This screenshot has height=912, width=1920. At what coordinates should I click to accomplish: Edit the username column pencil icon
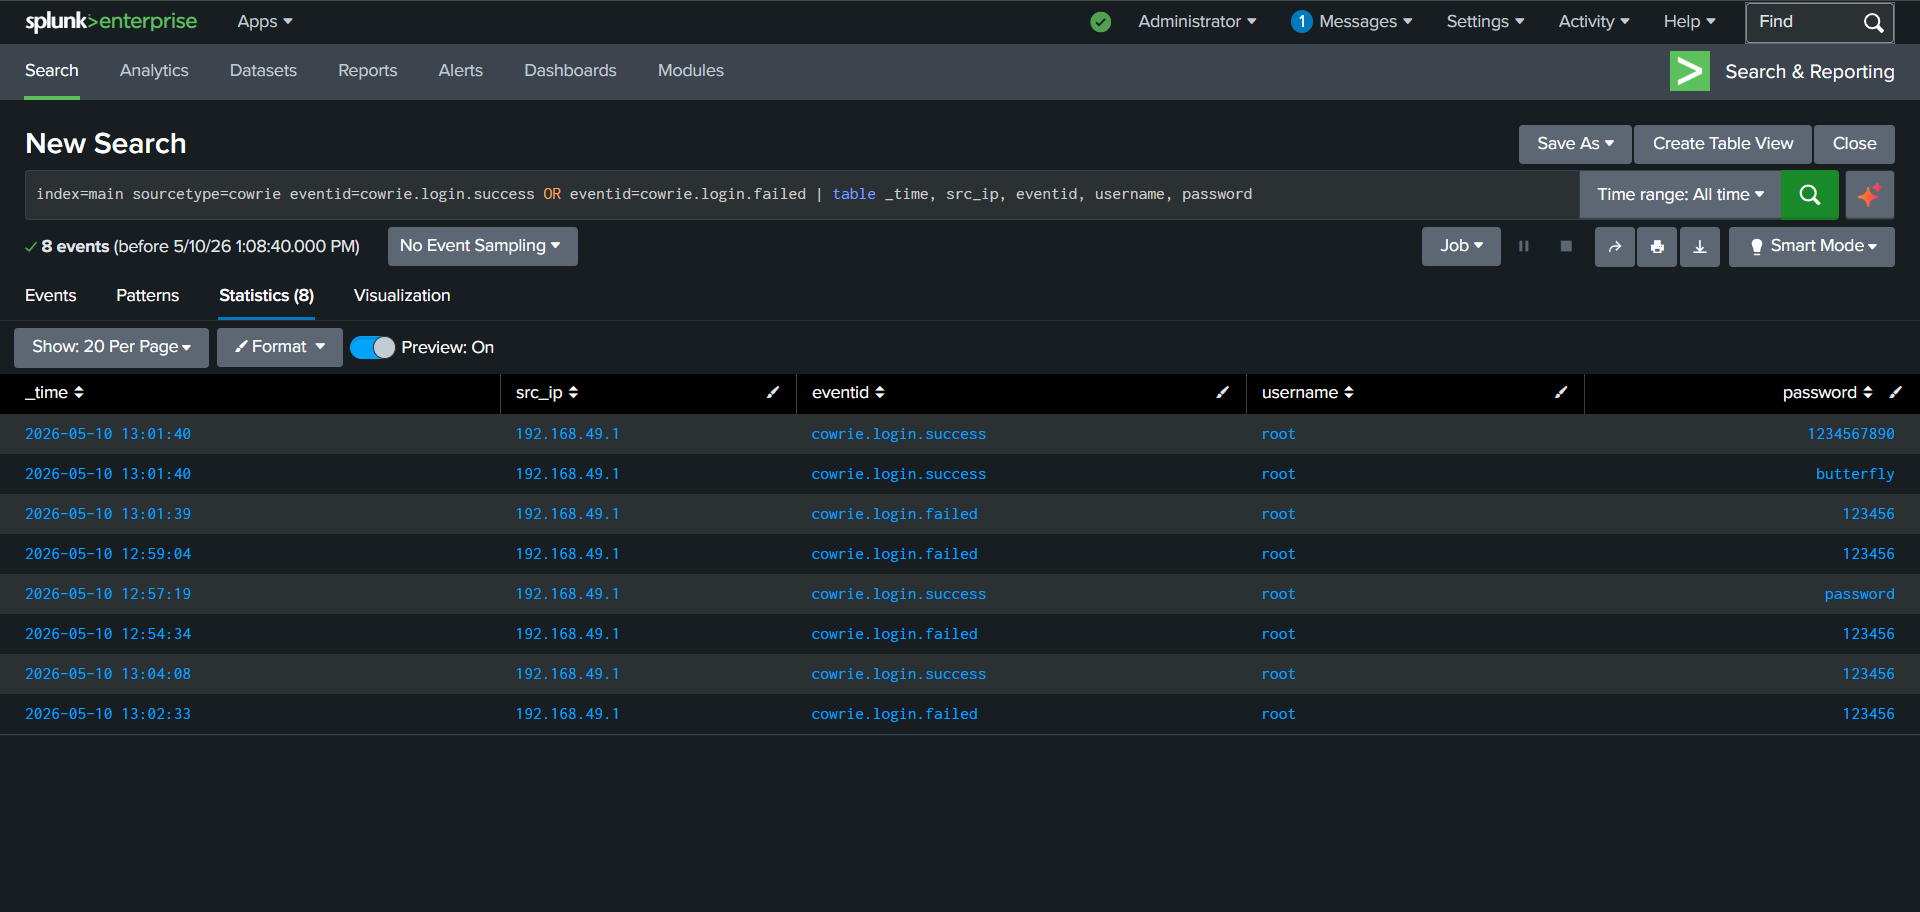[1561, 393]
